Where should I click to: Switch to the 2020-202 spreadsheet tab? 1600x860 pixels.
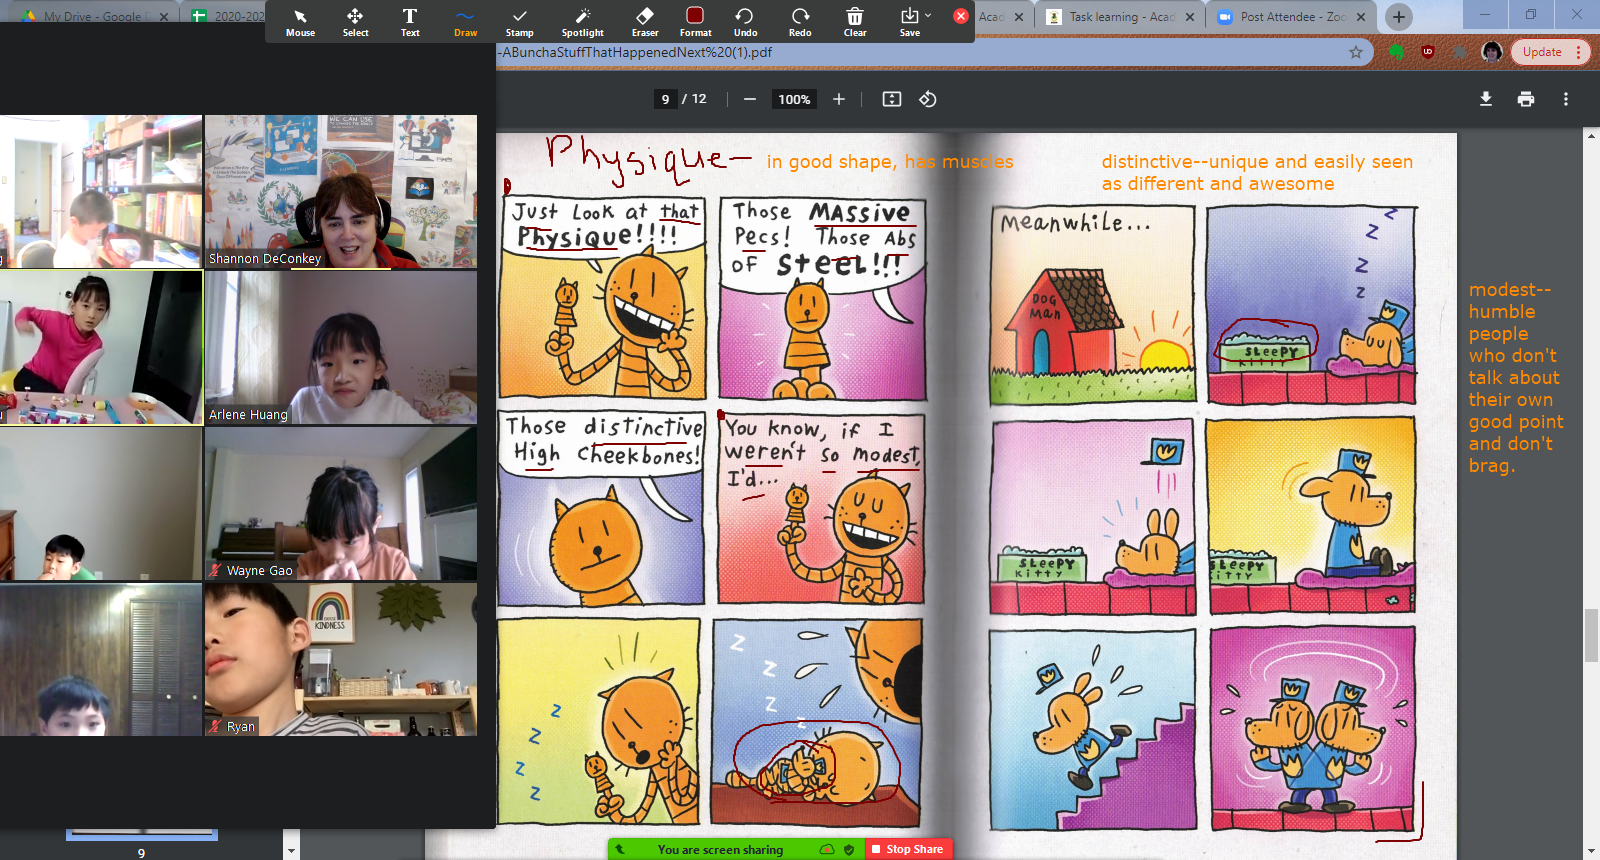pos(228,17)
